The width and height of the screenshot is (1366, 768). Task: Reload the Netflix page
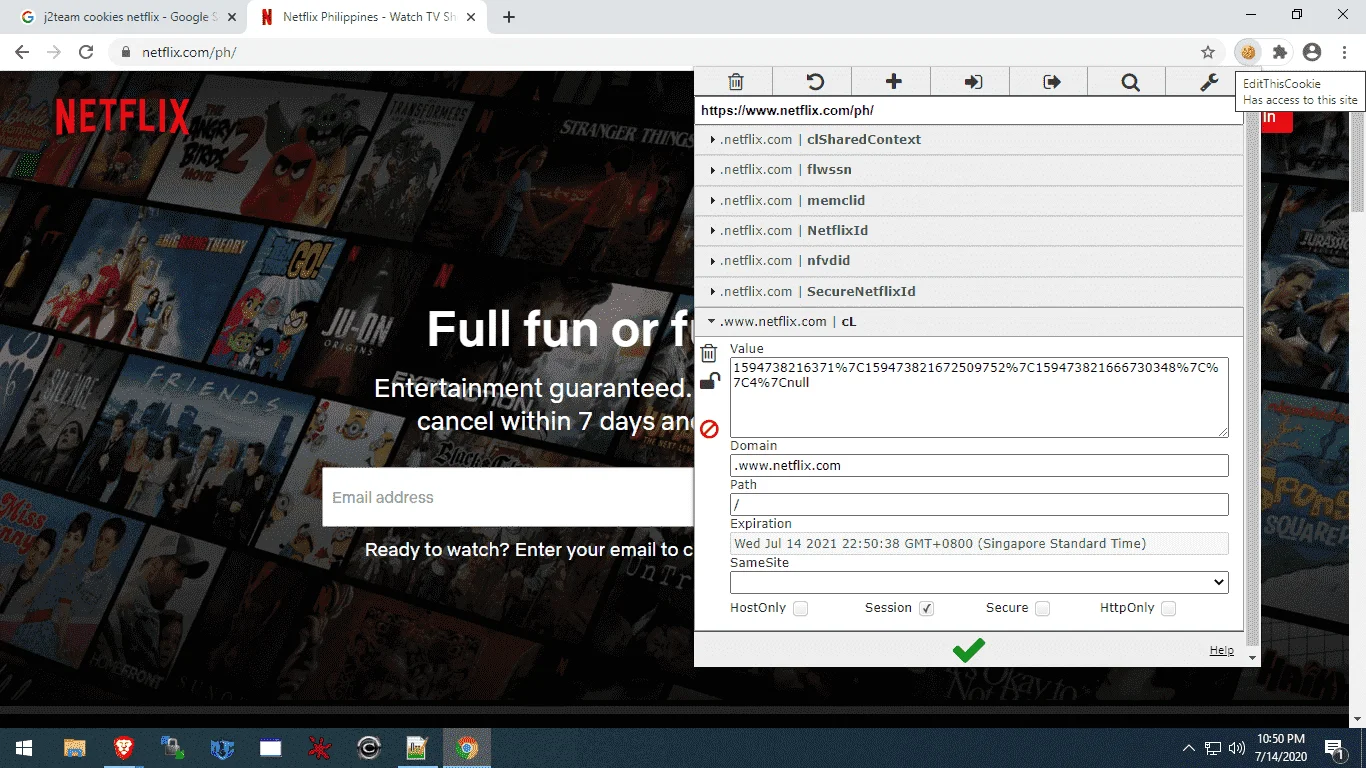[x=86, y=52]
